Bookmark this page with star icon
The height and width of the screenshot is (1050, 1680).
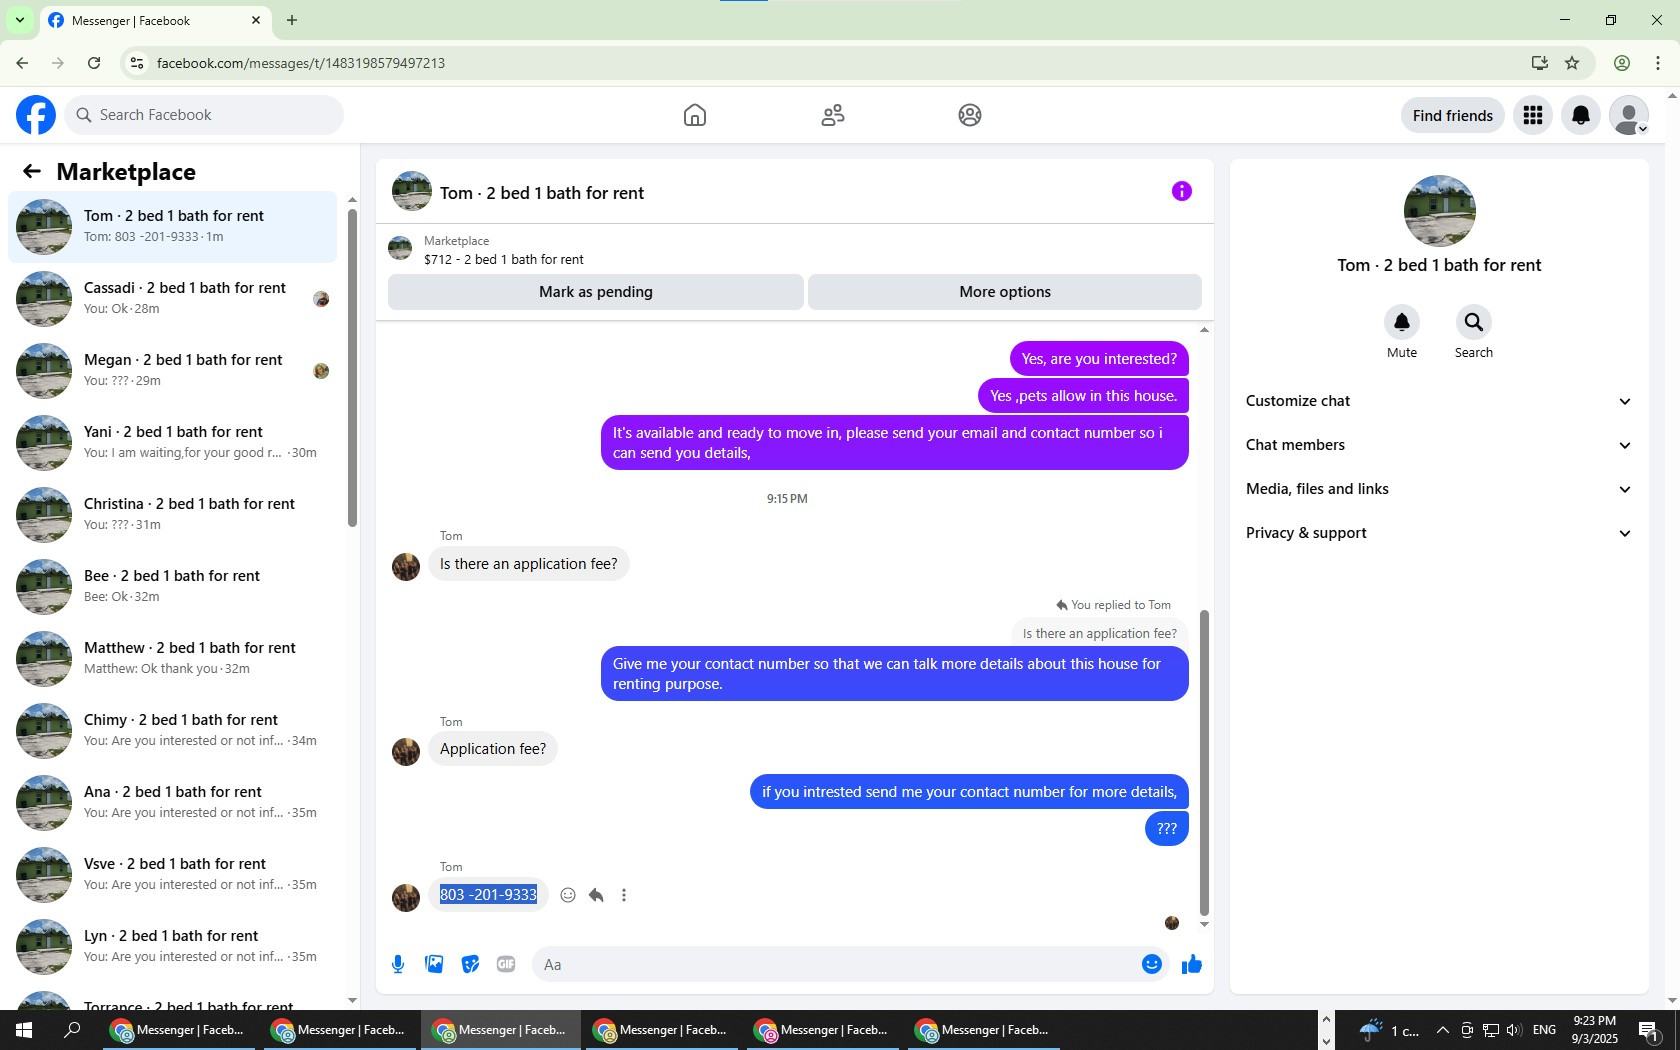coord(1572,63)
